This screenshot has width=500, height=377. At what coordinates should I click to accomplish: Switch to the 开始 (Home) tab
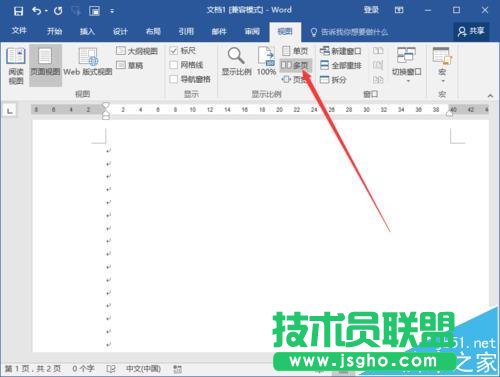[54, 32]
